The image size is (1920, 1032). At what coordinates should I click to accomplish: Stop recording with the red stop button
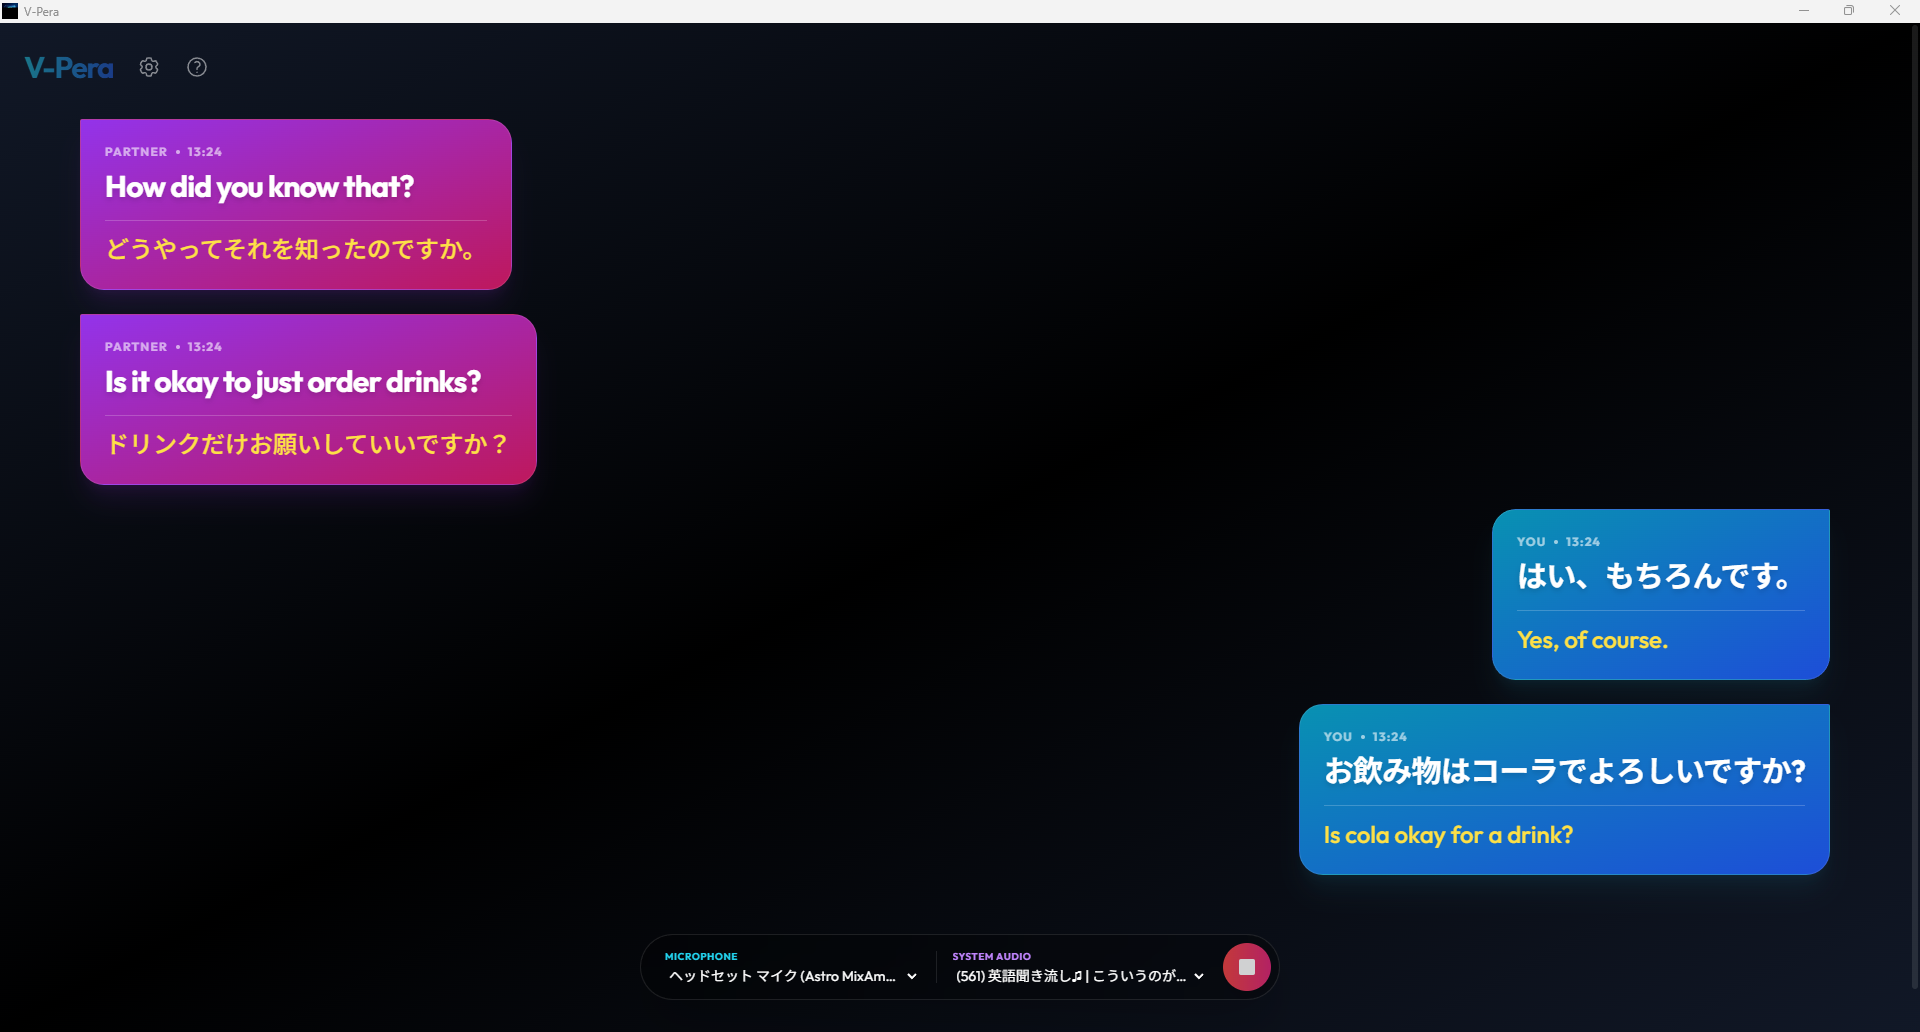coord(1246,967)
